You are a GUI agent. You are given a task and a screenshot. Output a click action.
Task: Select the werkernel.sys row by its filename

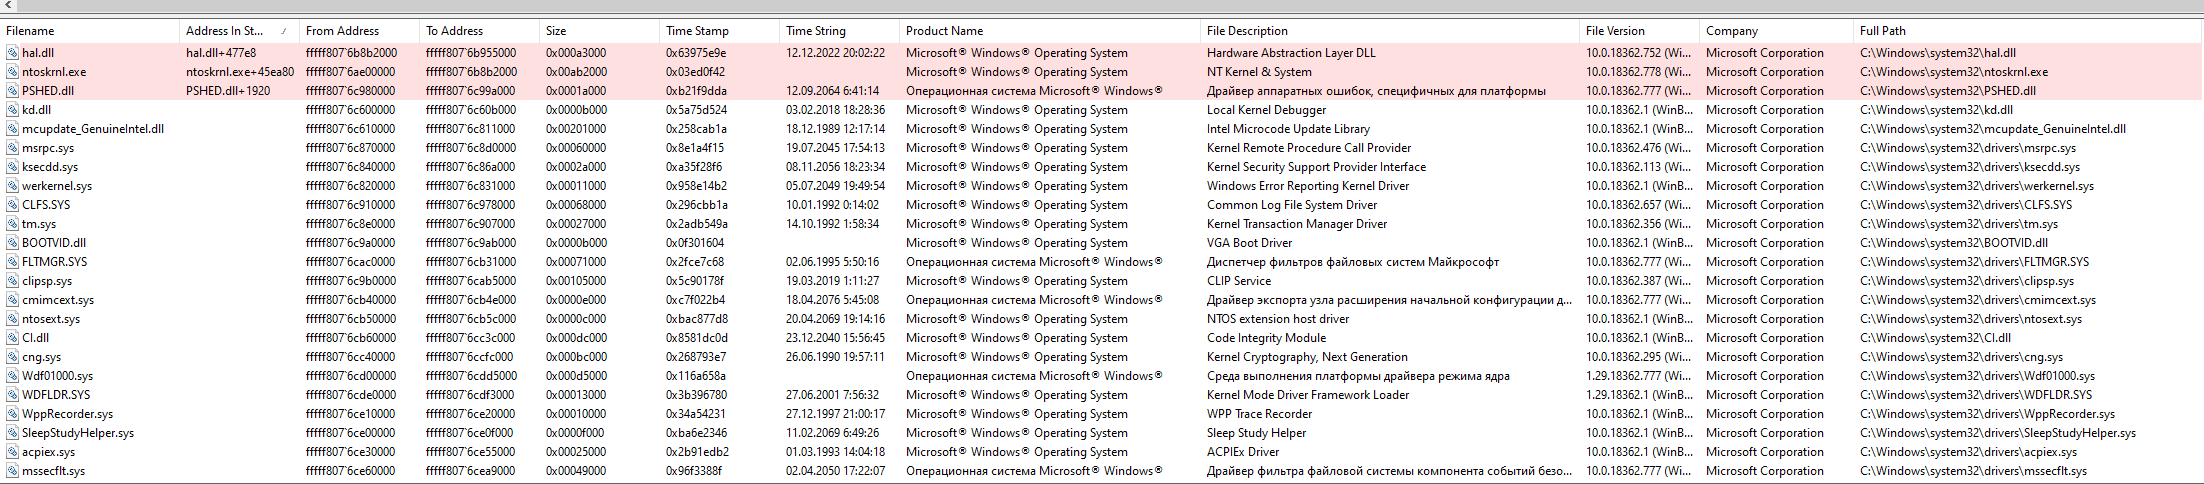click(57, 186)
